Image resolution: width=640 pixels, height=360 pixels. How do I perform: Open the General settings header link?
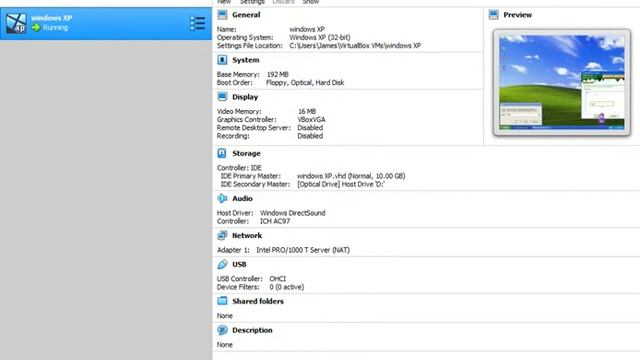(x=246, y=15)
